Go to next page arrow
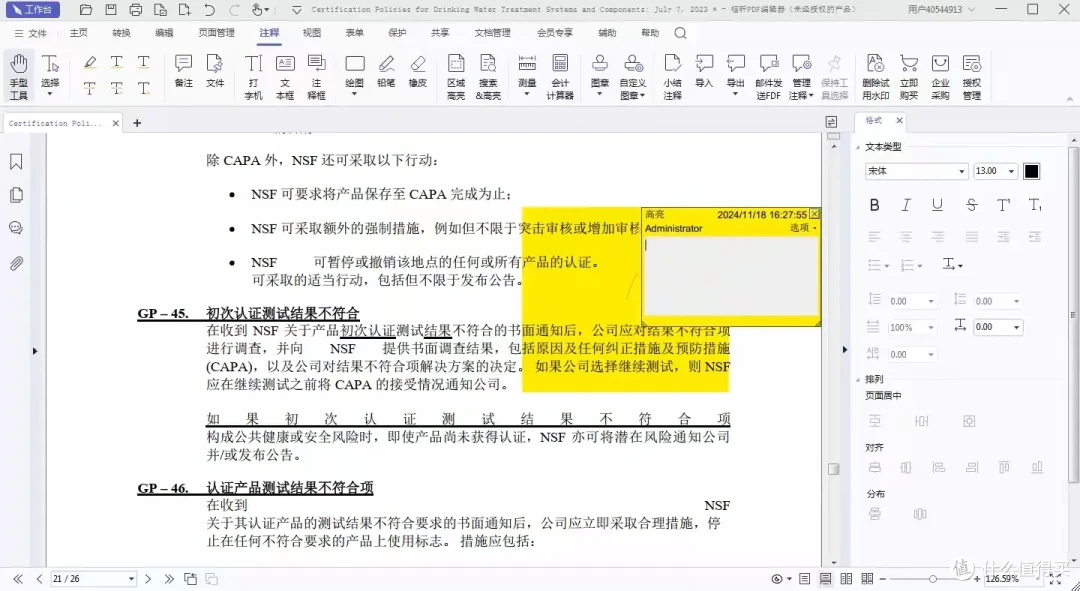1080x591 pixels. pyautogui.click(x=148, y=579)
